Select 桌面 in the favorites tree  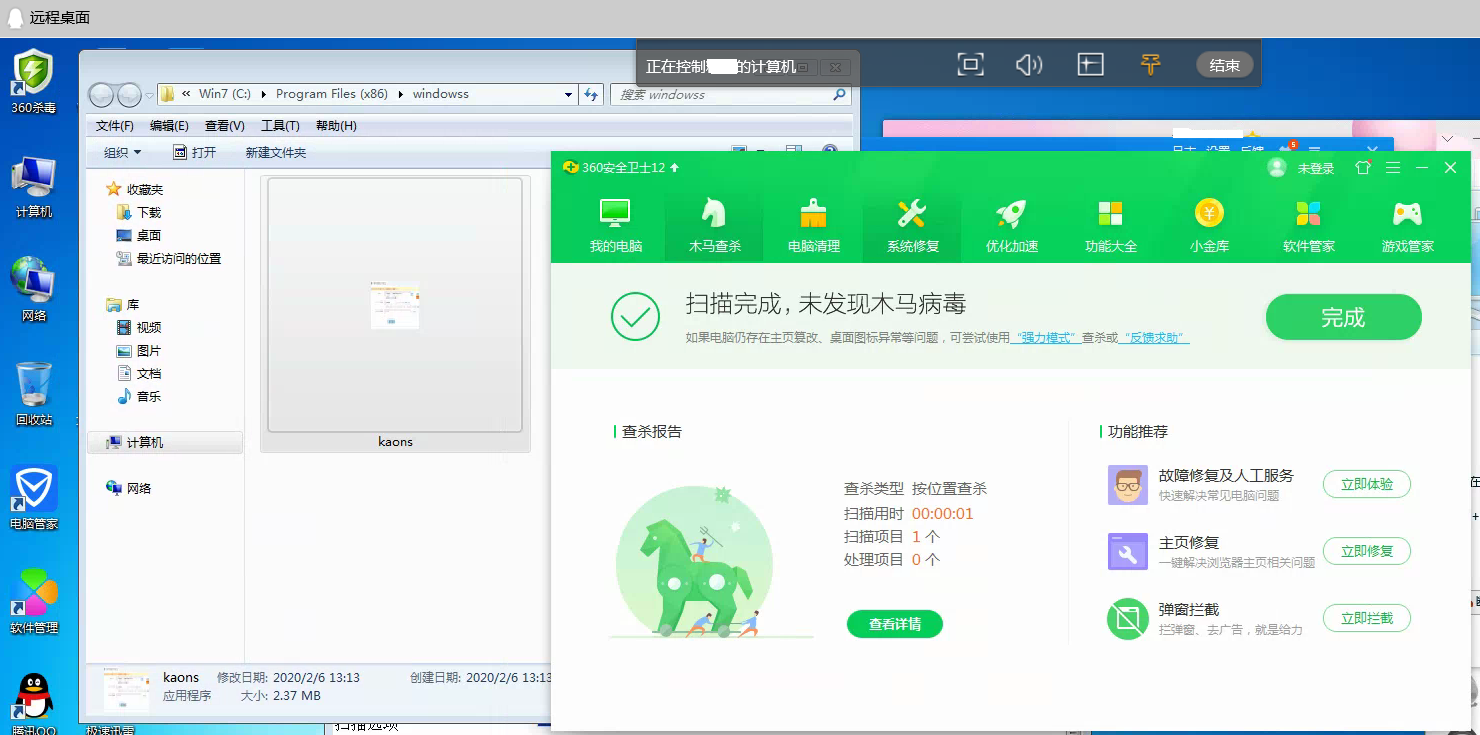[149, 236]
